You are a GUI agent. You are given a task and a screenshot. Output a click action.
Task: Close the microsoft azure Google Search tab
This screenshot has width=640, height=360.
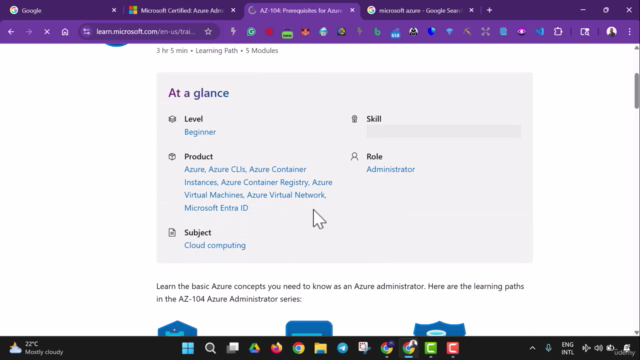[x=471, y=10]
